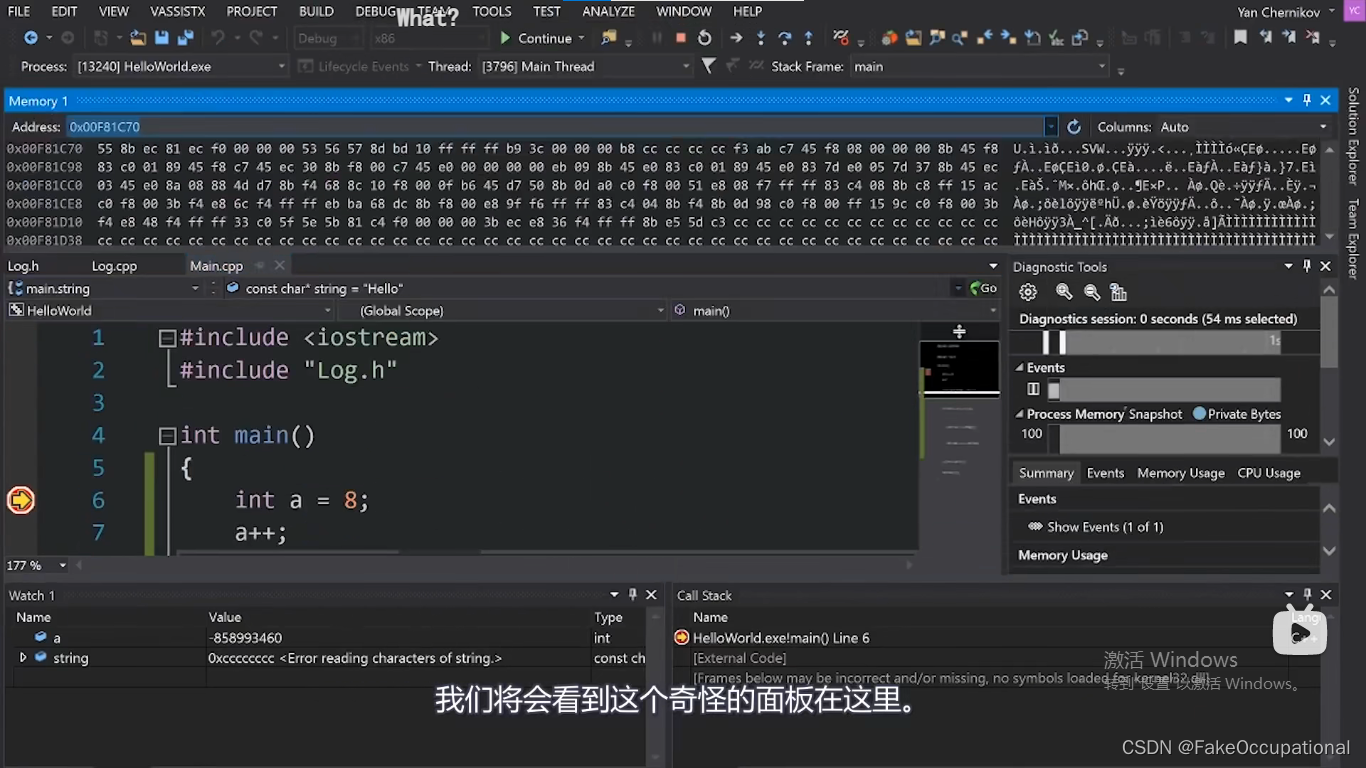Click the Step Over icon
The width and height of the screenshot is (1366, 768).
785,38
